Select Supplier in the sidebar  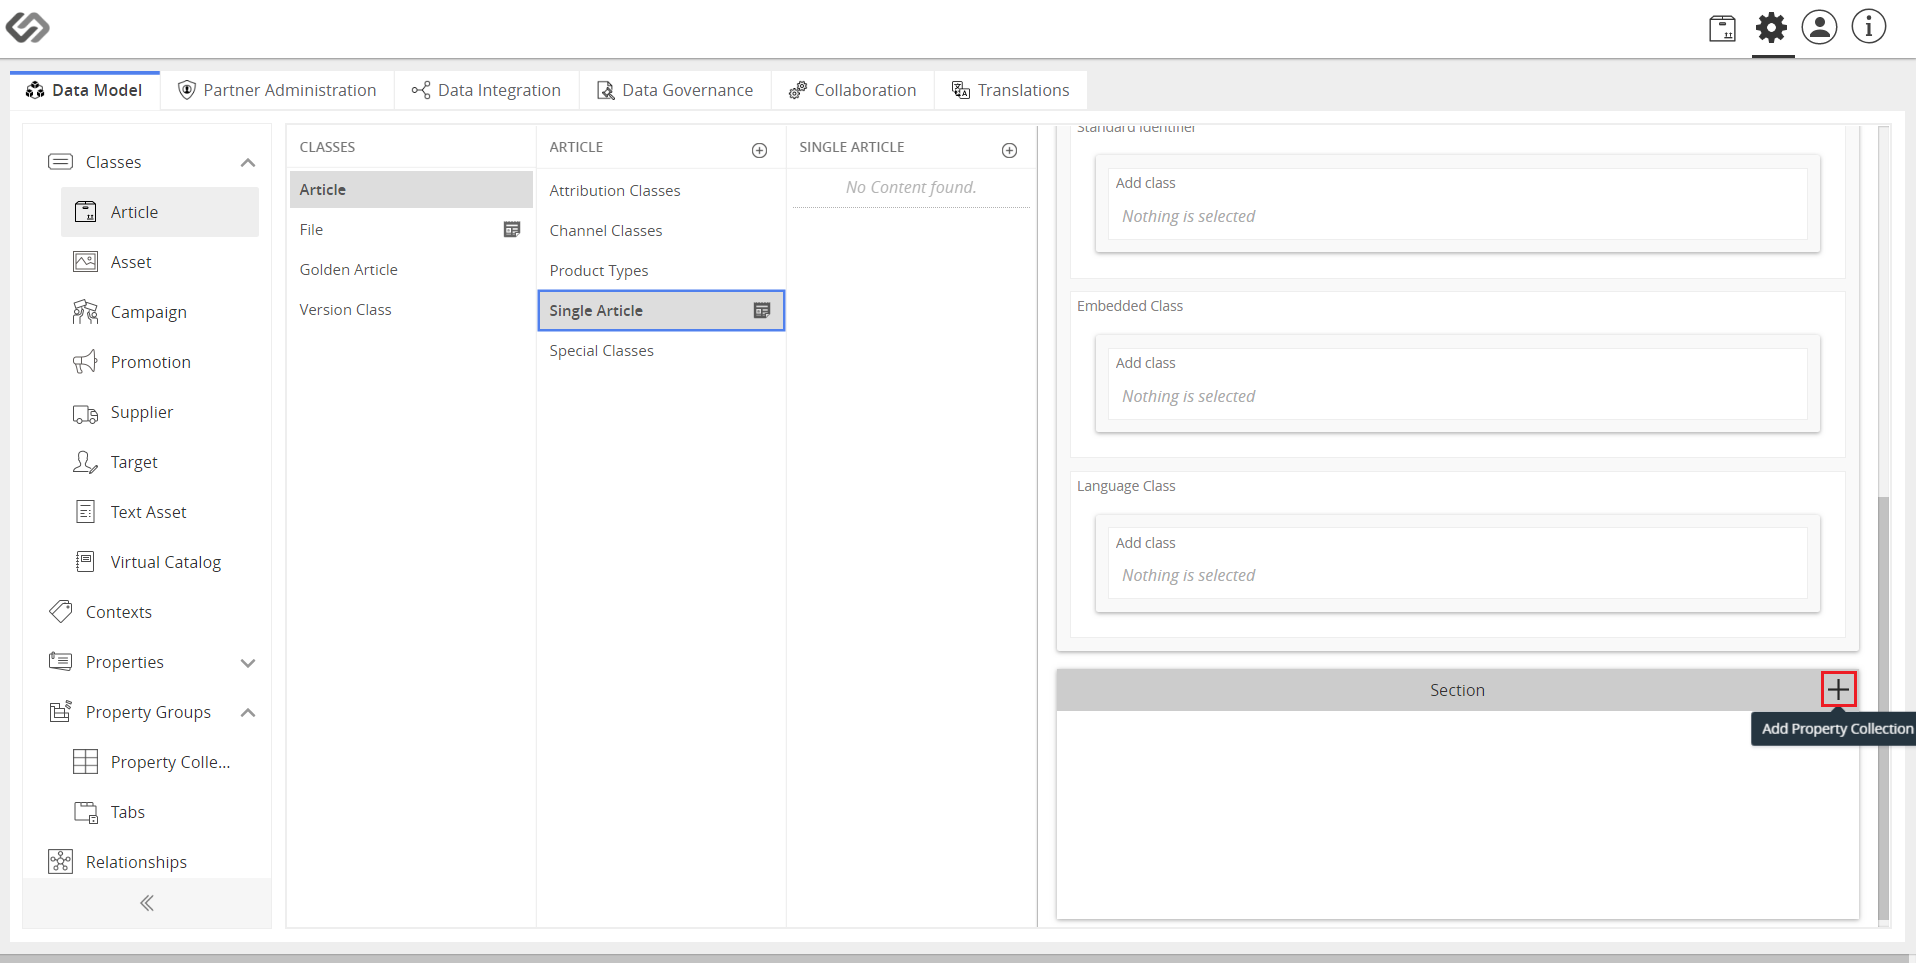click(x=160, y=412)
